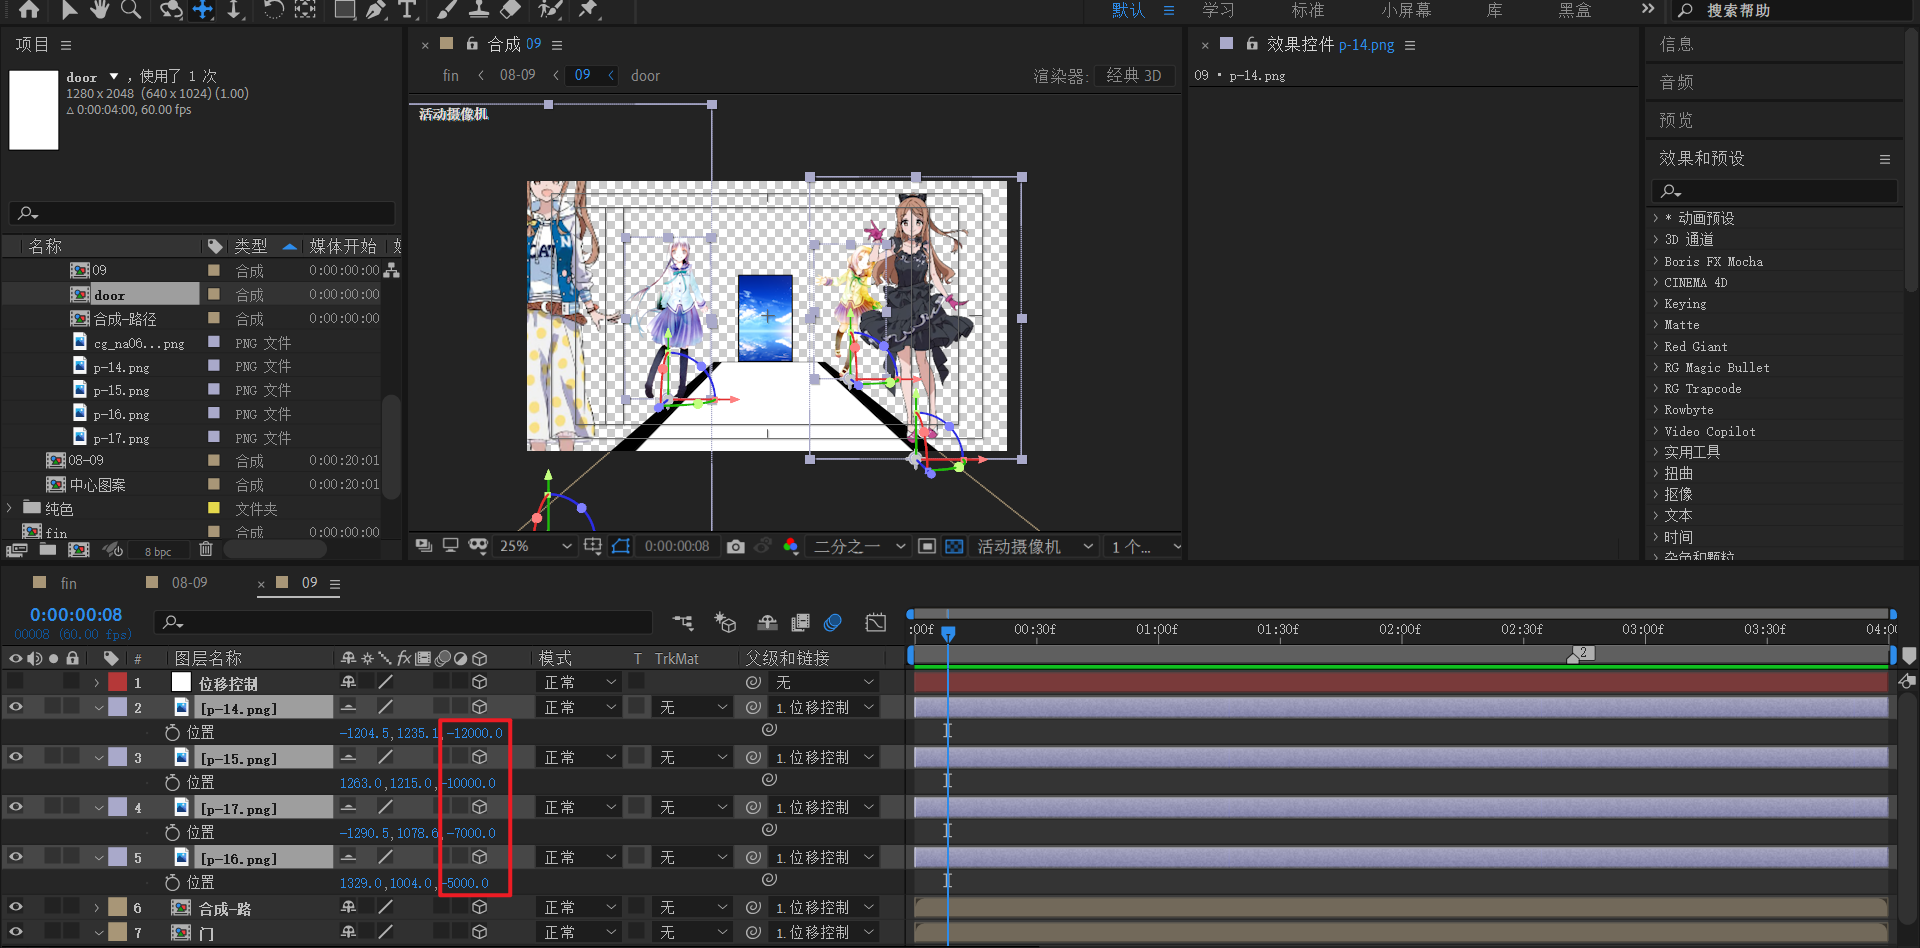Switch to the fin timeline tab
1920x948 pixels.
click(x=68, y=583)
